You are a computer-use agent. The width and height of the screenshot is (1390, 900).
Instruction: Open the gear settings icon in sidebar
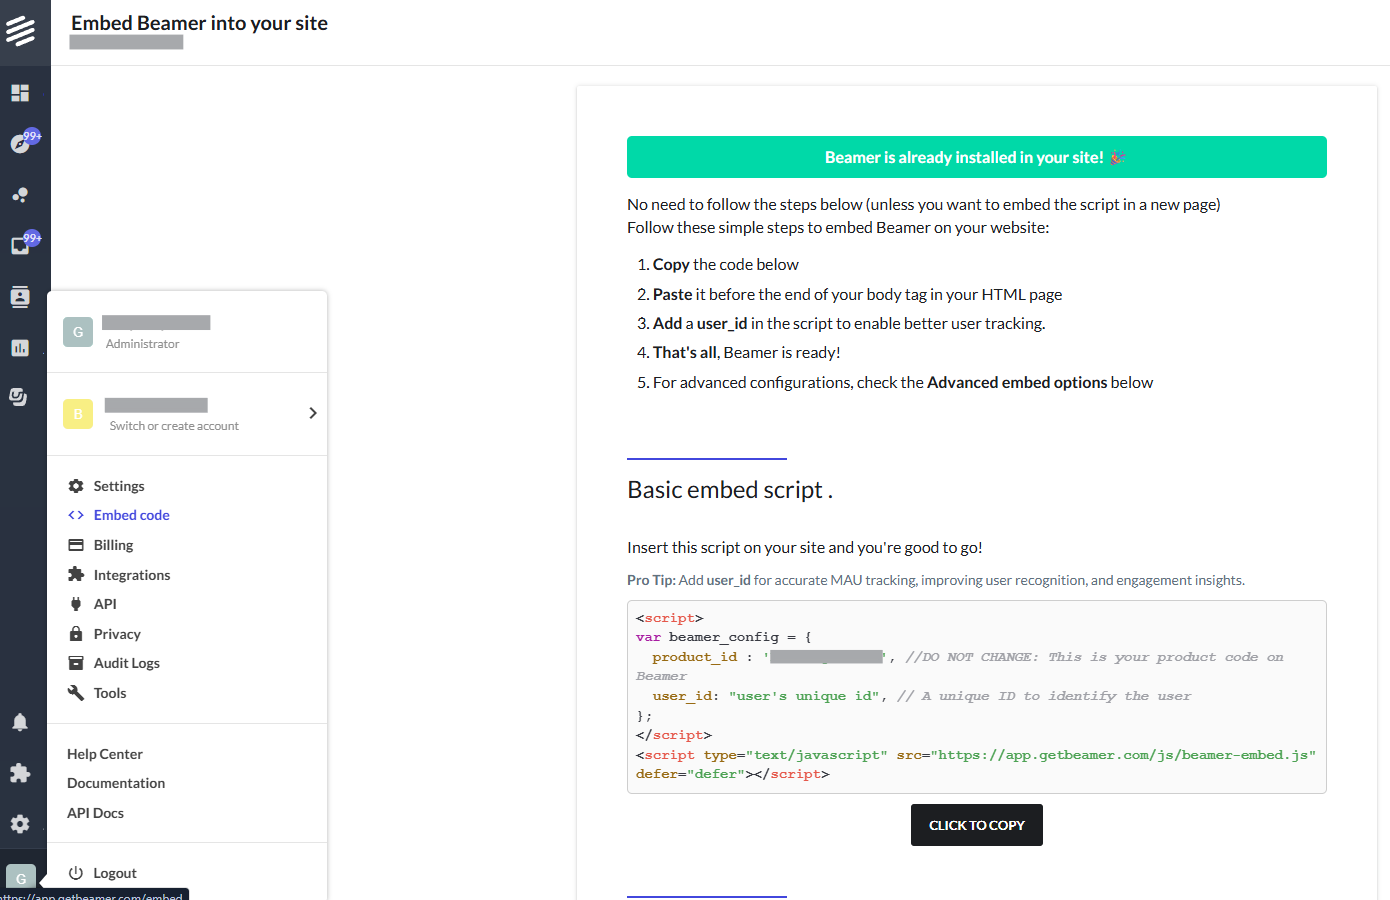point(20,824)
